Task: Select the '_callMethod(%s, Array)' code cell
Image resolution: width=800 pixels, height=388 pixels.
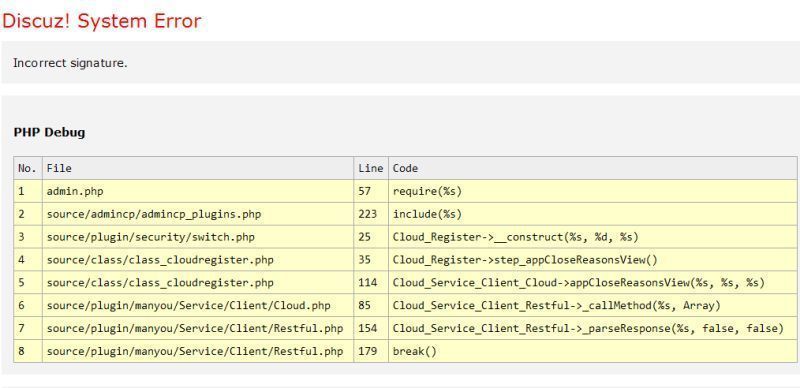Action: [593, 306]
